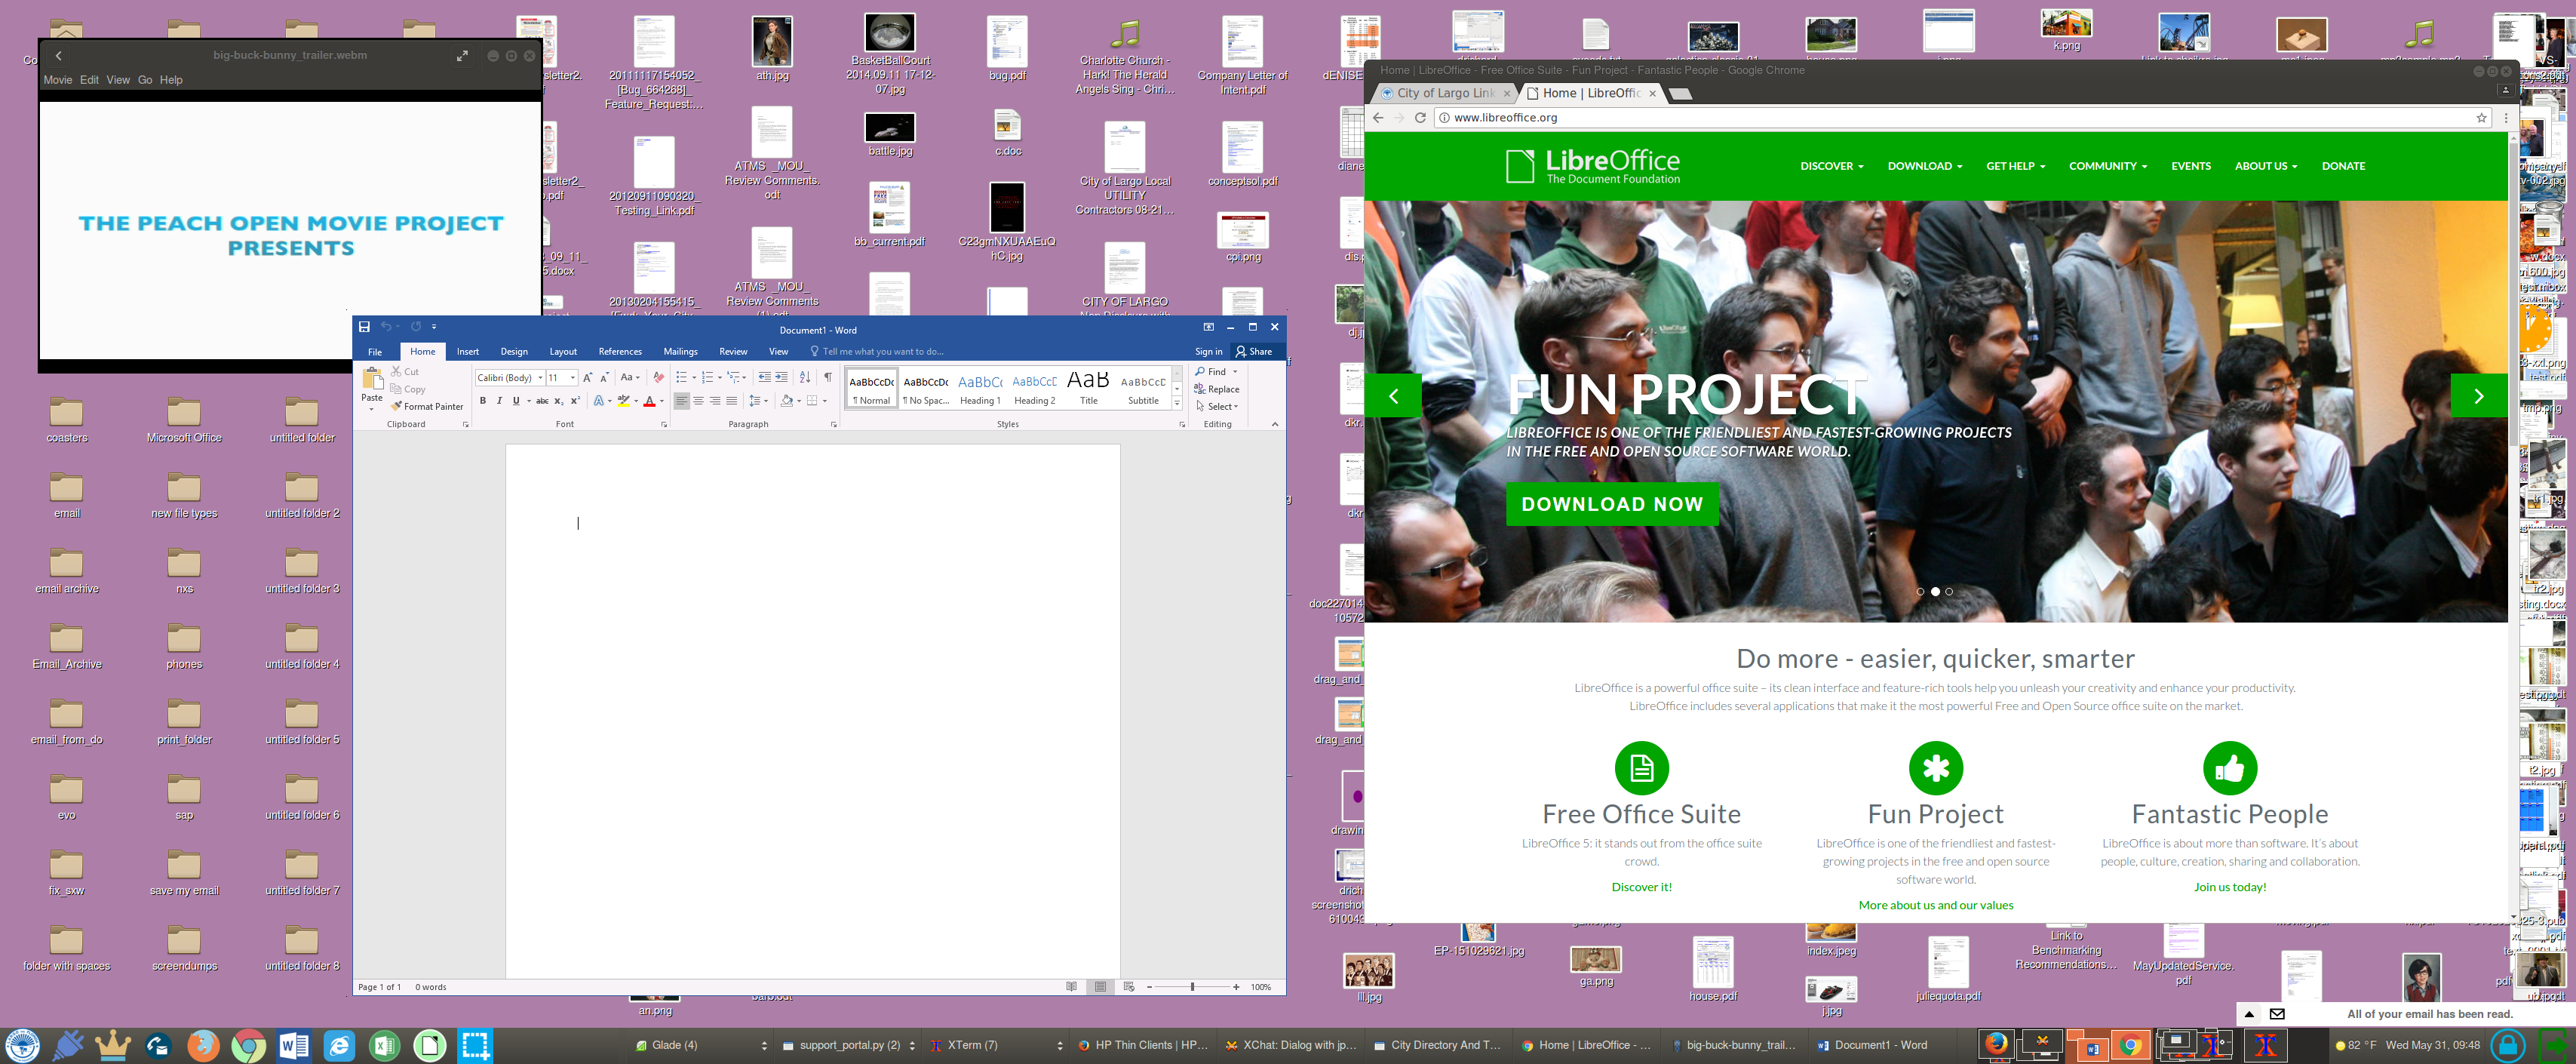Switch to the Insert tab in Word
The width and height of the screenshot is (2576, 1064).
tap(468, 352)
